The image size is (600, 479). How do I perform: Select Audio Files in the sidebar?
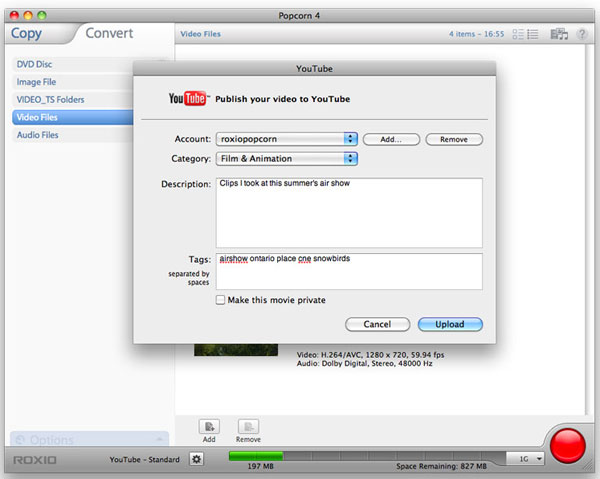point(73,135)
